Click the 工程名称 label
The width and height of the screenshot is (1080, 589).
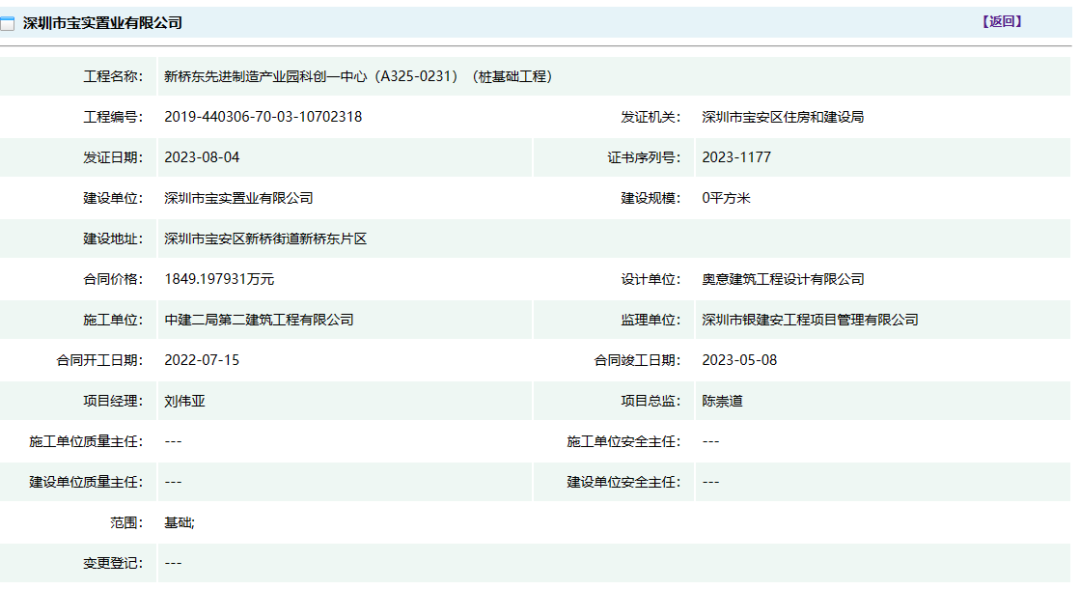click(113, 76)
